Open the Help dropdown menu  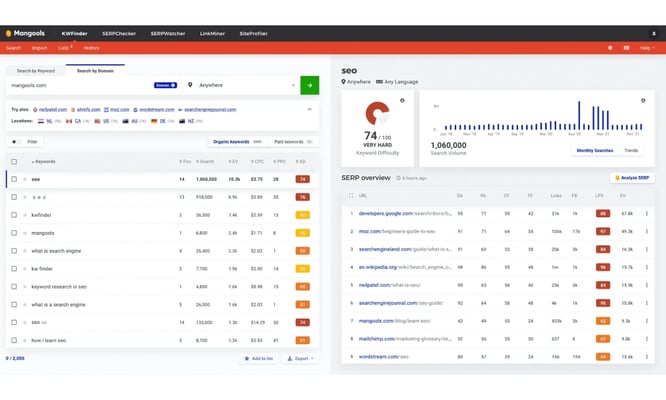(647, 48)
